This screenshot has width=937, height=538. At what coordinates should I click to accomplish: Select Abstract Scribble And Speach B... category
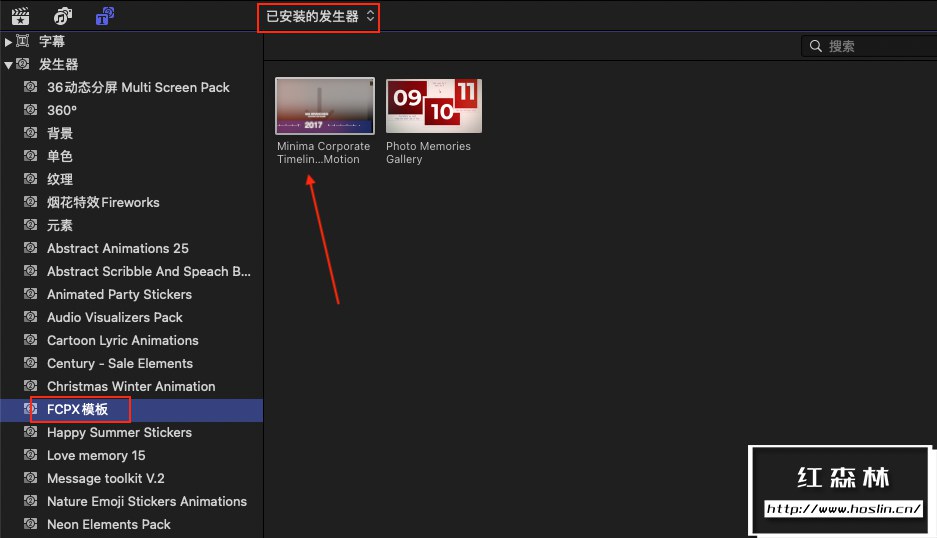click(149, 271)
